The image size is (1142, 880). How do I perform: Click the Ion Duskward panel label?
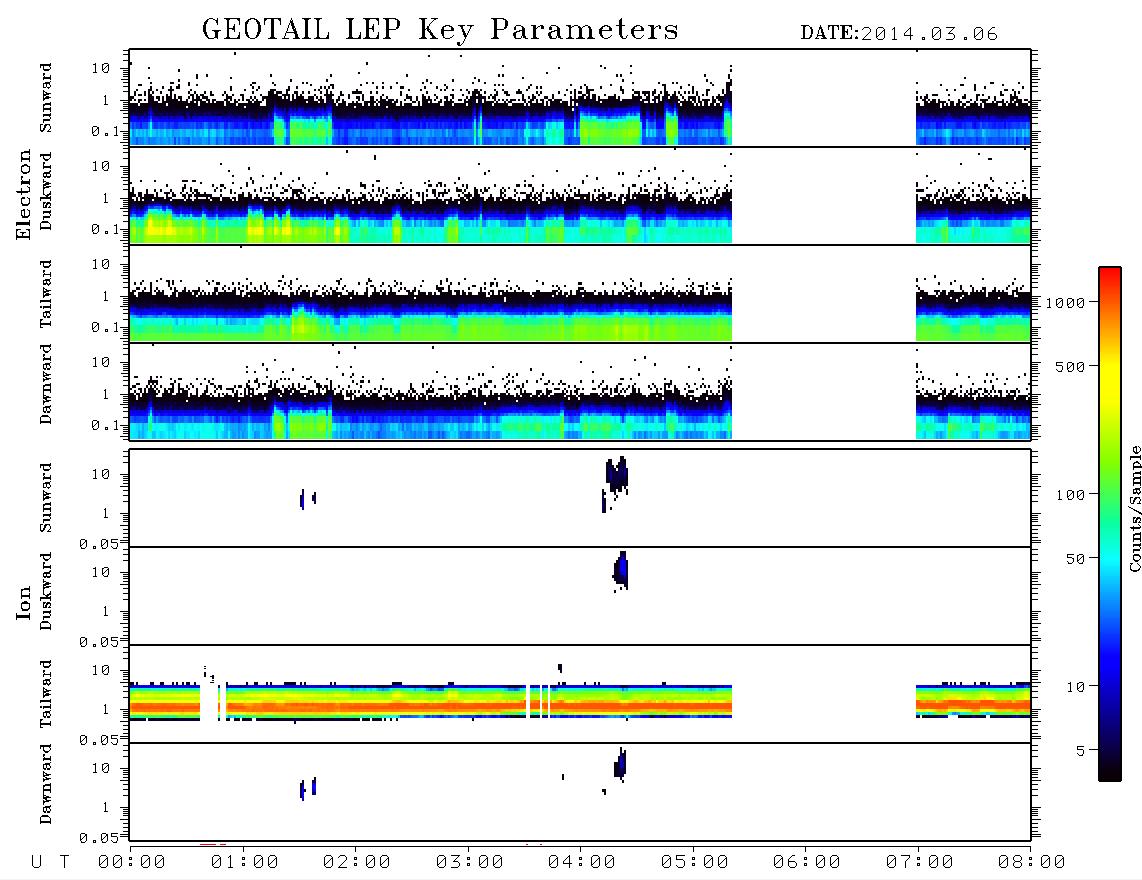point(45,591)
